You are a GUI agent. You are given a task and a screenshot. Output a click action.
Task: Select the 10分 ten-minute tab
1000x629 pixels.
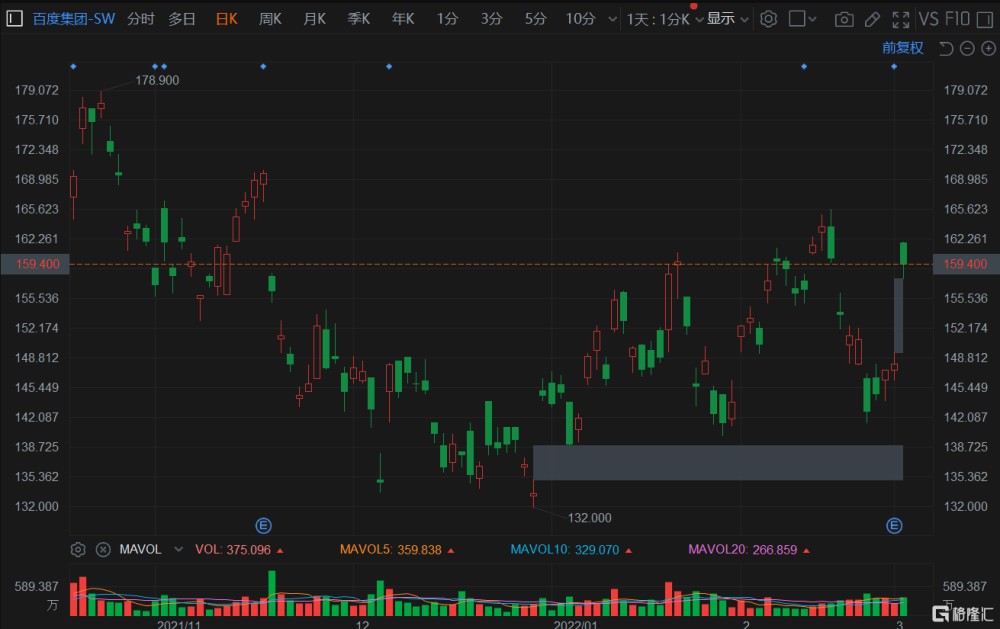click(580, 19)
